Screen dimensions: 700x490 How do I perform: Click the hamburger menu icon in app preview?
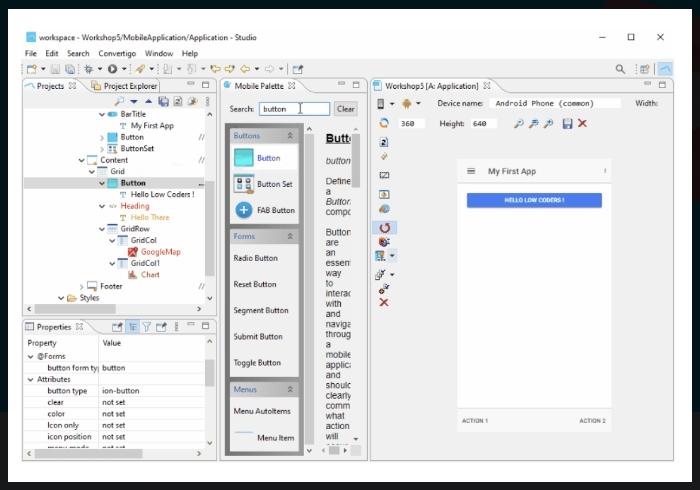[x=471, y=172]
